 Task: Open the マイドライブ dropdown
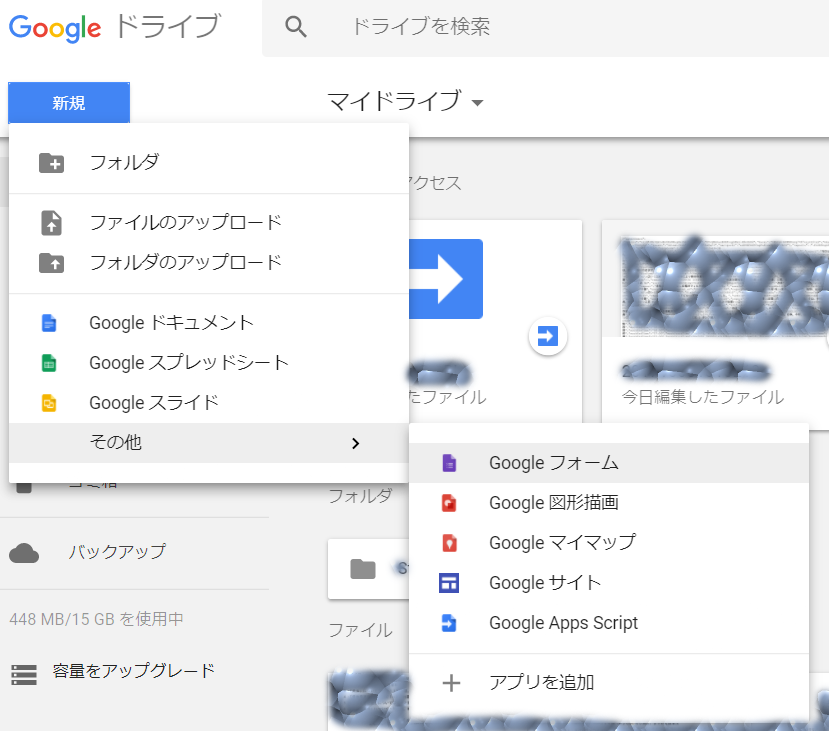(x=406, y=101)
